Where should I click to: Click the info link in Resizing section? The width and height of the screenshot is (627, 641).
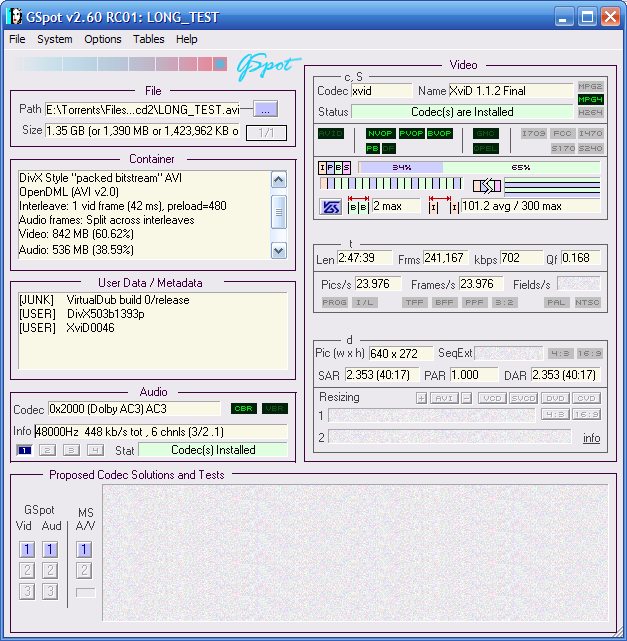click(591, 438)
